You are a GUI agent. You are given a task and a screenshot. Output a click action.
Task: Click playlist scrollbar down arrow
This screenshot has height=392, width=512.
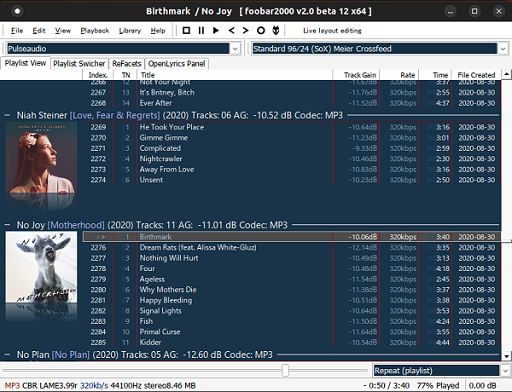[x=507, y=356]
